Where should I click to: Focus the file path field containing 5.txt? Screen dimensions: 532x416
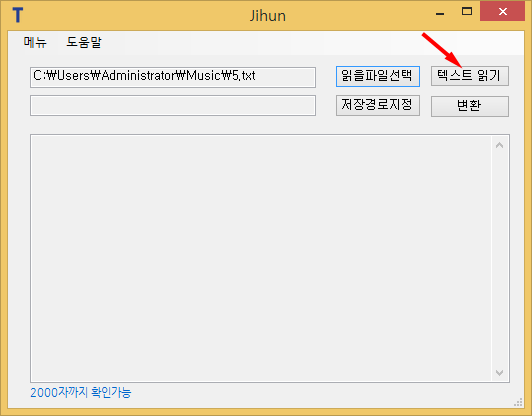[173, 77]
